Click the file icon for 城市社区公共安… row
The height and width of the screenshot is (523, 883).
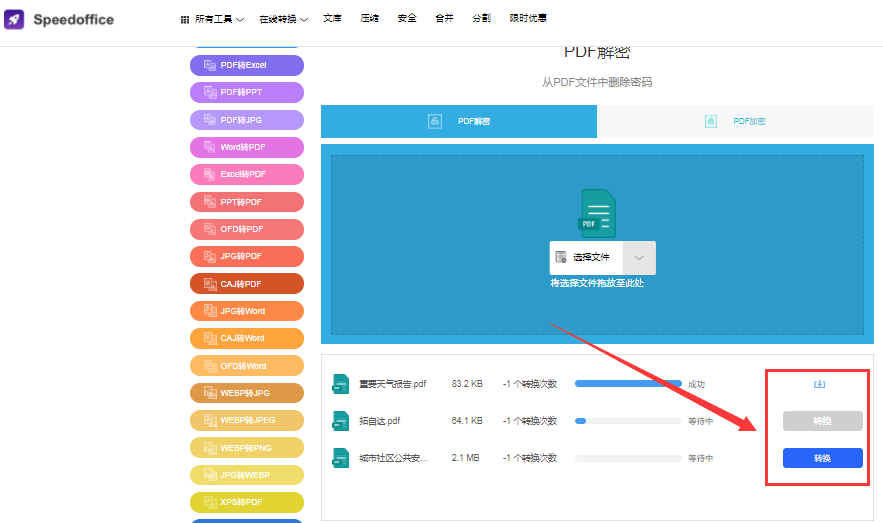(x=340, y=458)
